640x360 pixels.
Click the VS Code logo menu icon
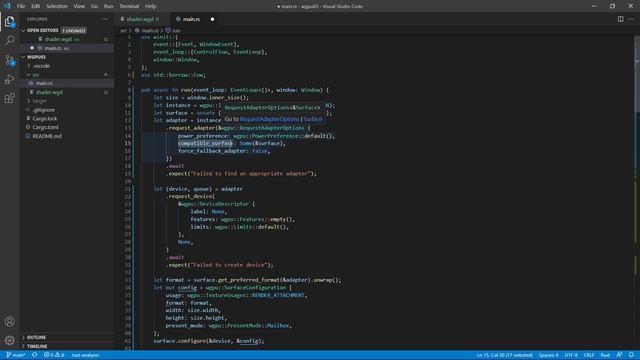[7, 6]
